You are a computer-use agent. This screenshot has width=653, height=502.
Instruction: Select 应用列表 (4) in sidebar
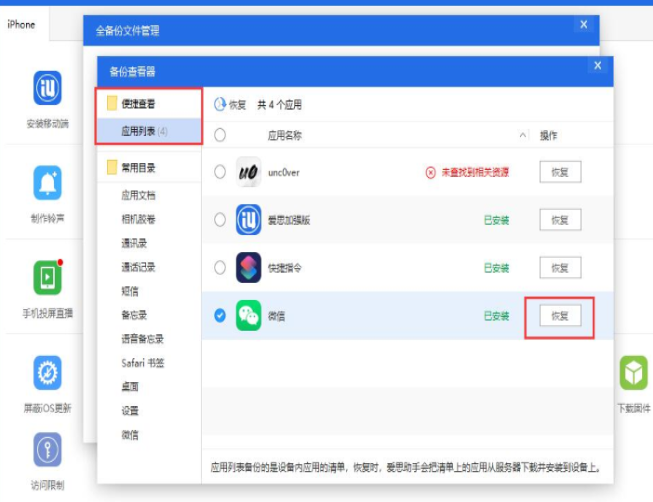click(149, 131)
